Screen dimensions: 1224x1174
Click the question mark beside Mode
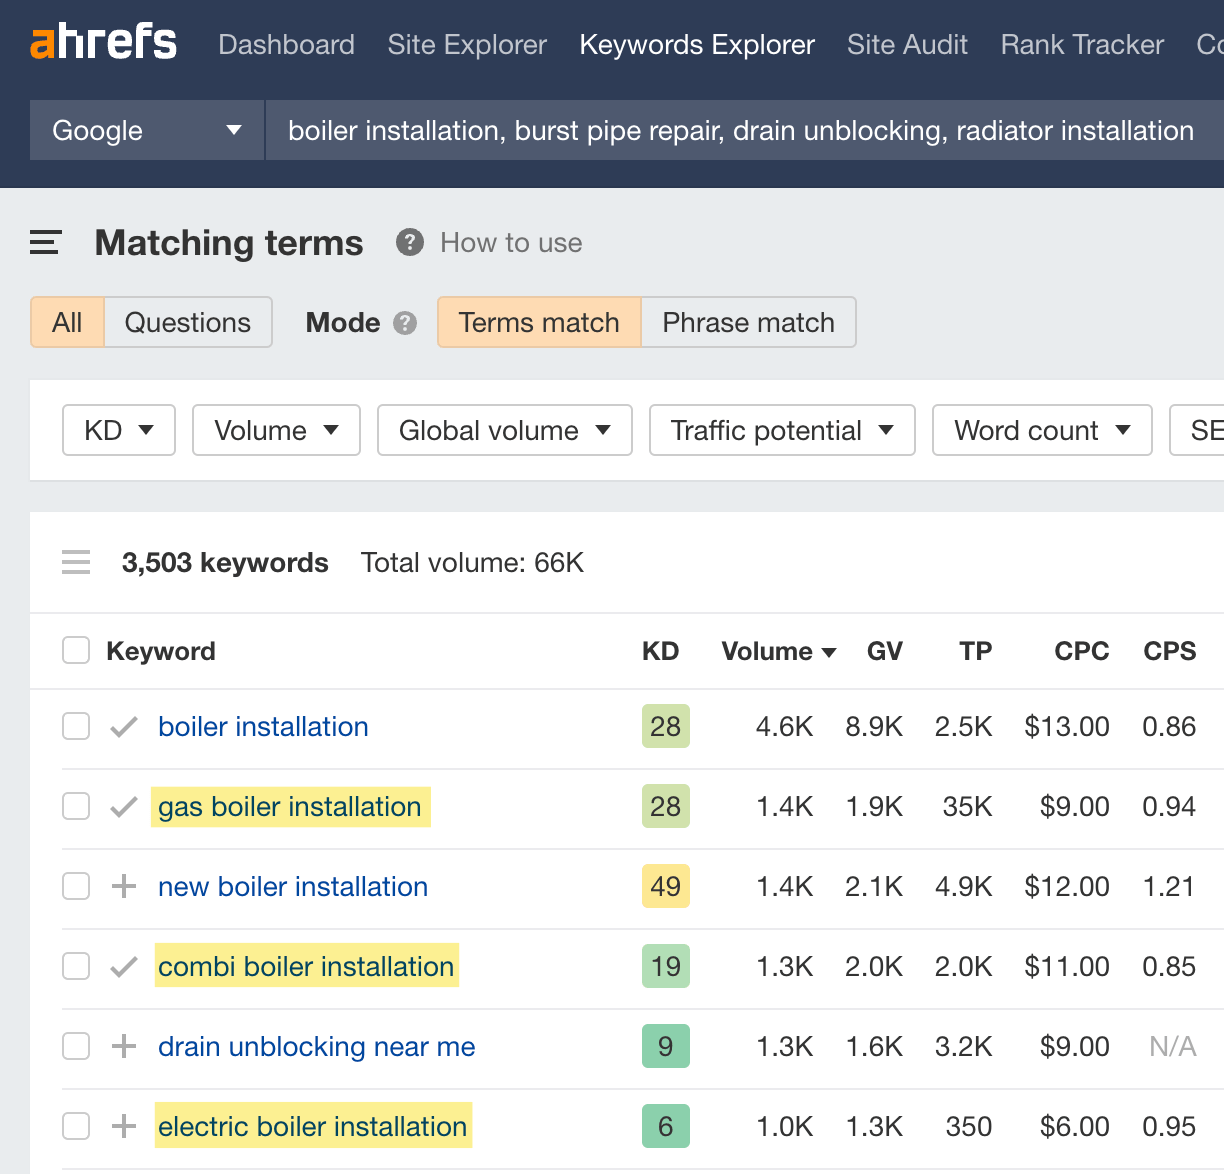pos(409,322)
